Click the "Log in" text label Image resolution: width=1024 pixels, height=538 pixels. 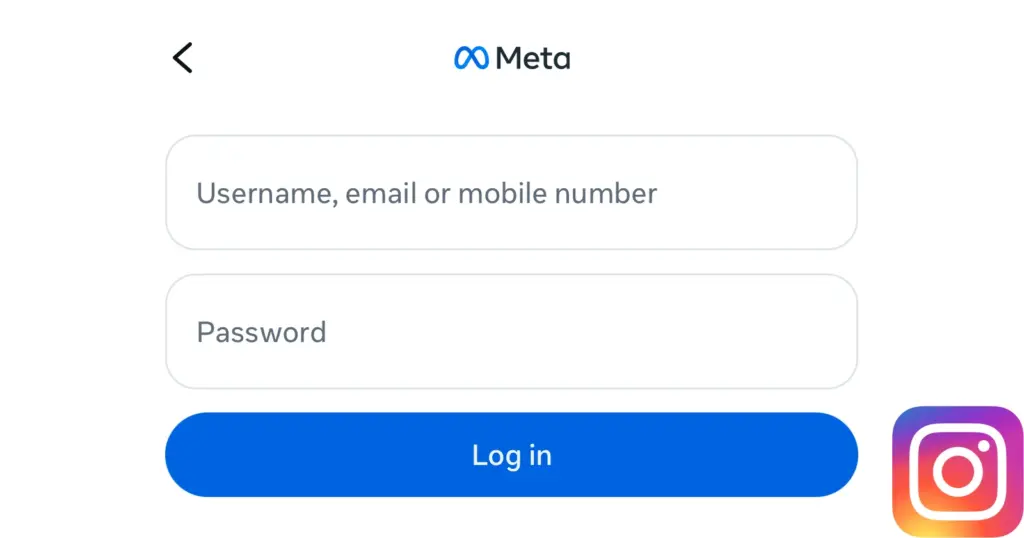coord(512,455)
